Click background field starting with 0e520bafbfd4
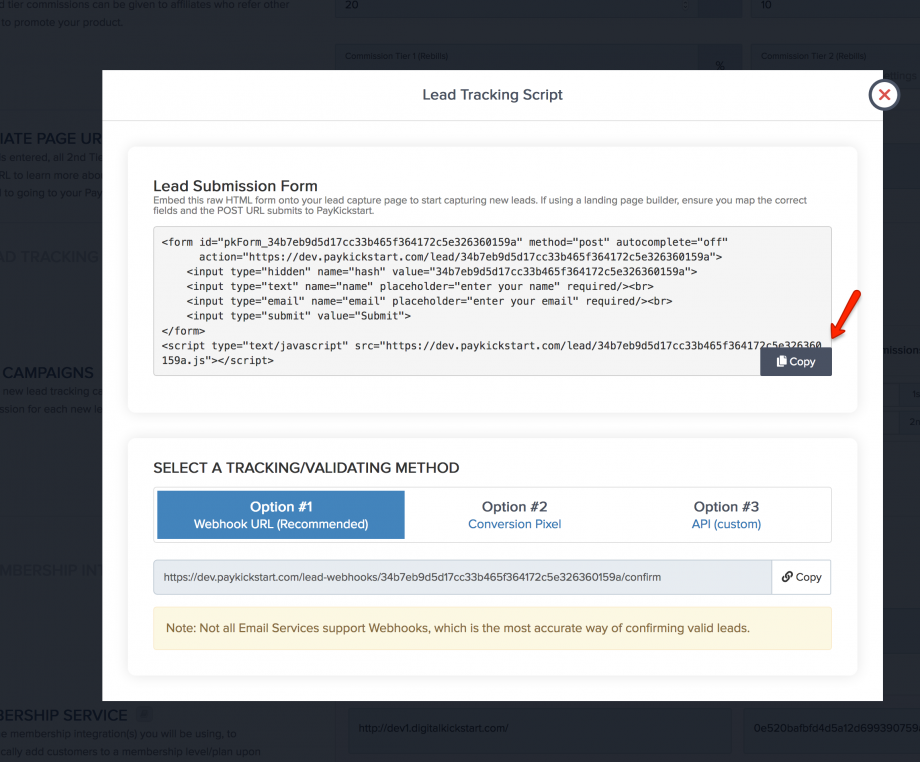The height and width of the screenshot is (762, 920). click(832, 729)
